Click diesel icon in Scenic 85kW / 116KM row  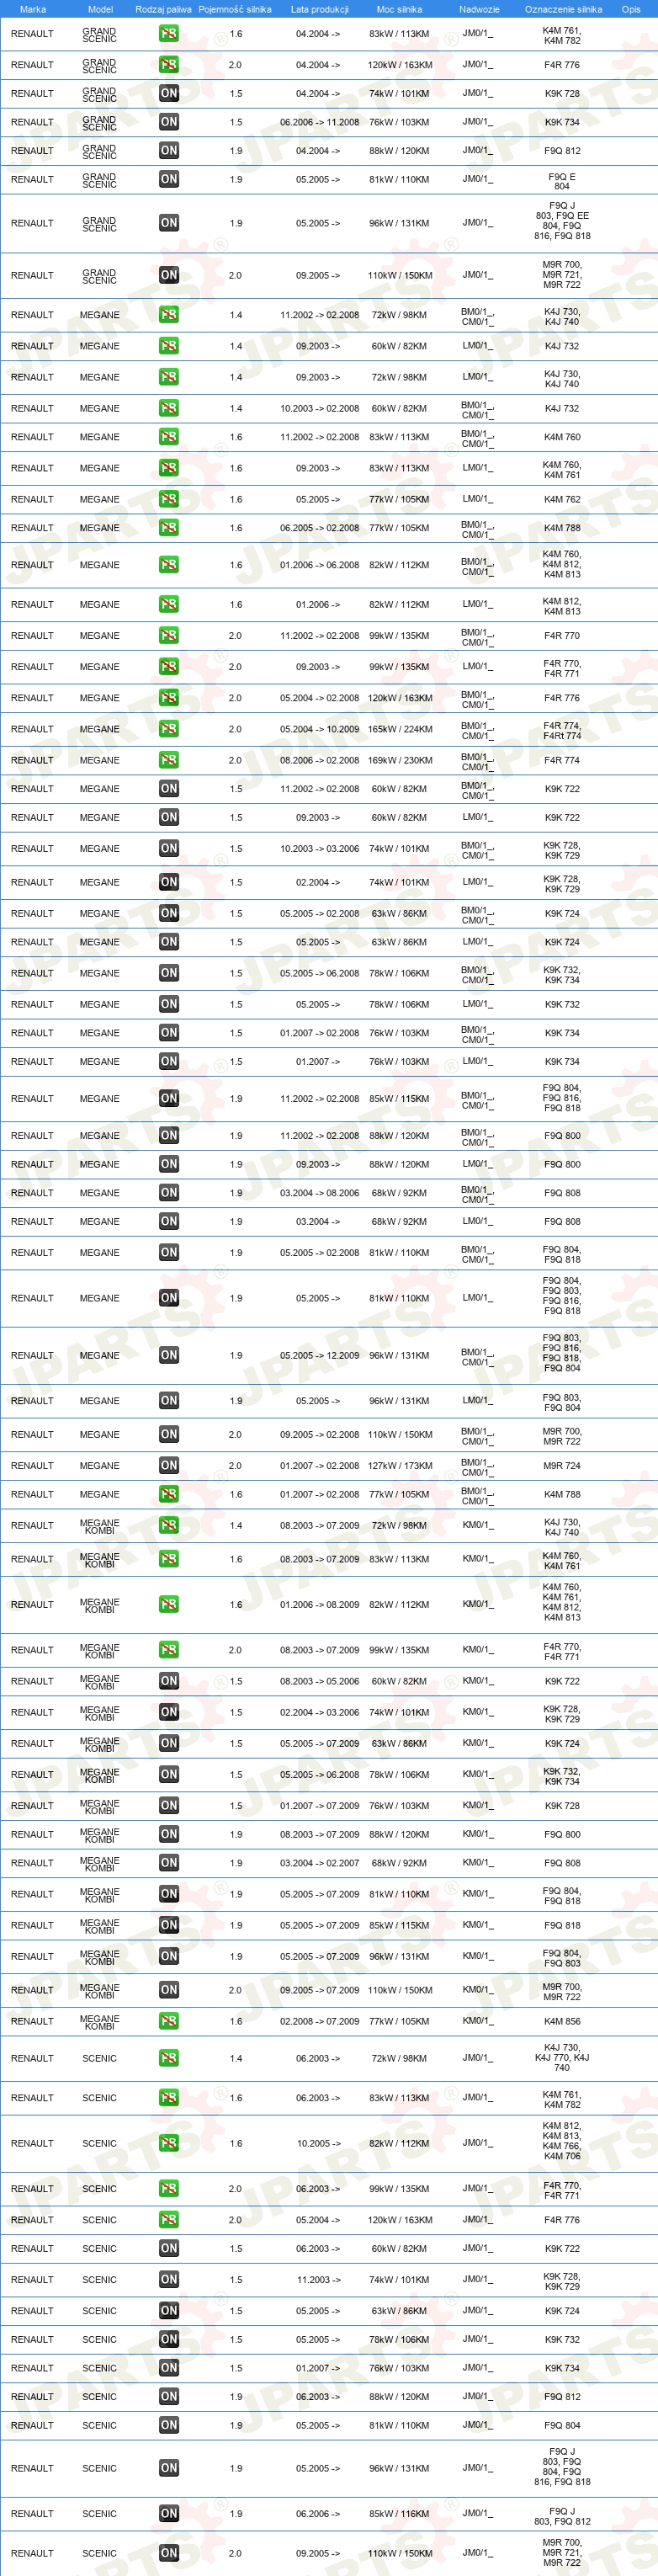168,2513
